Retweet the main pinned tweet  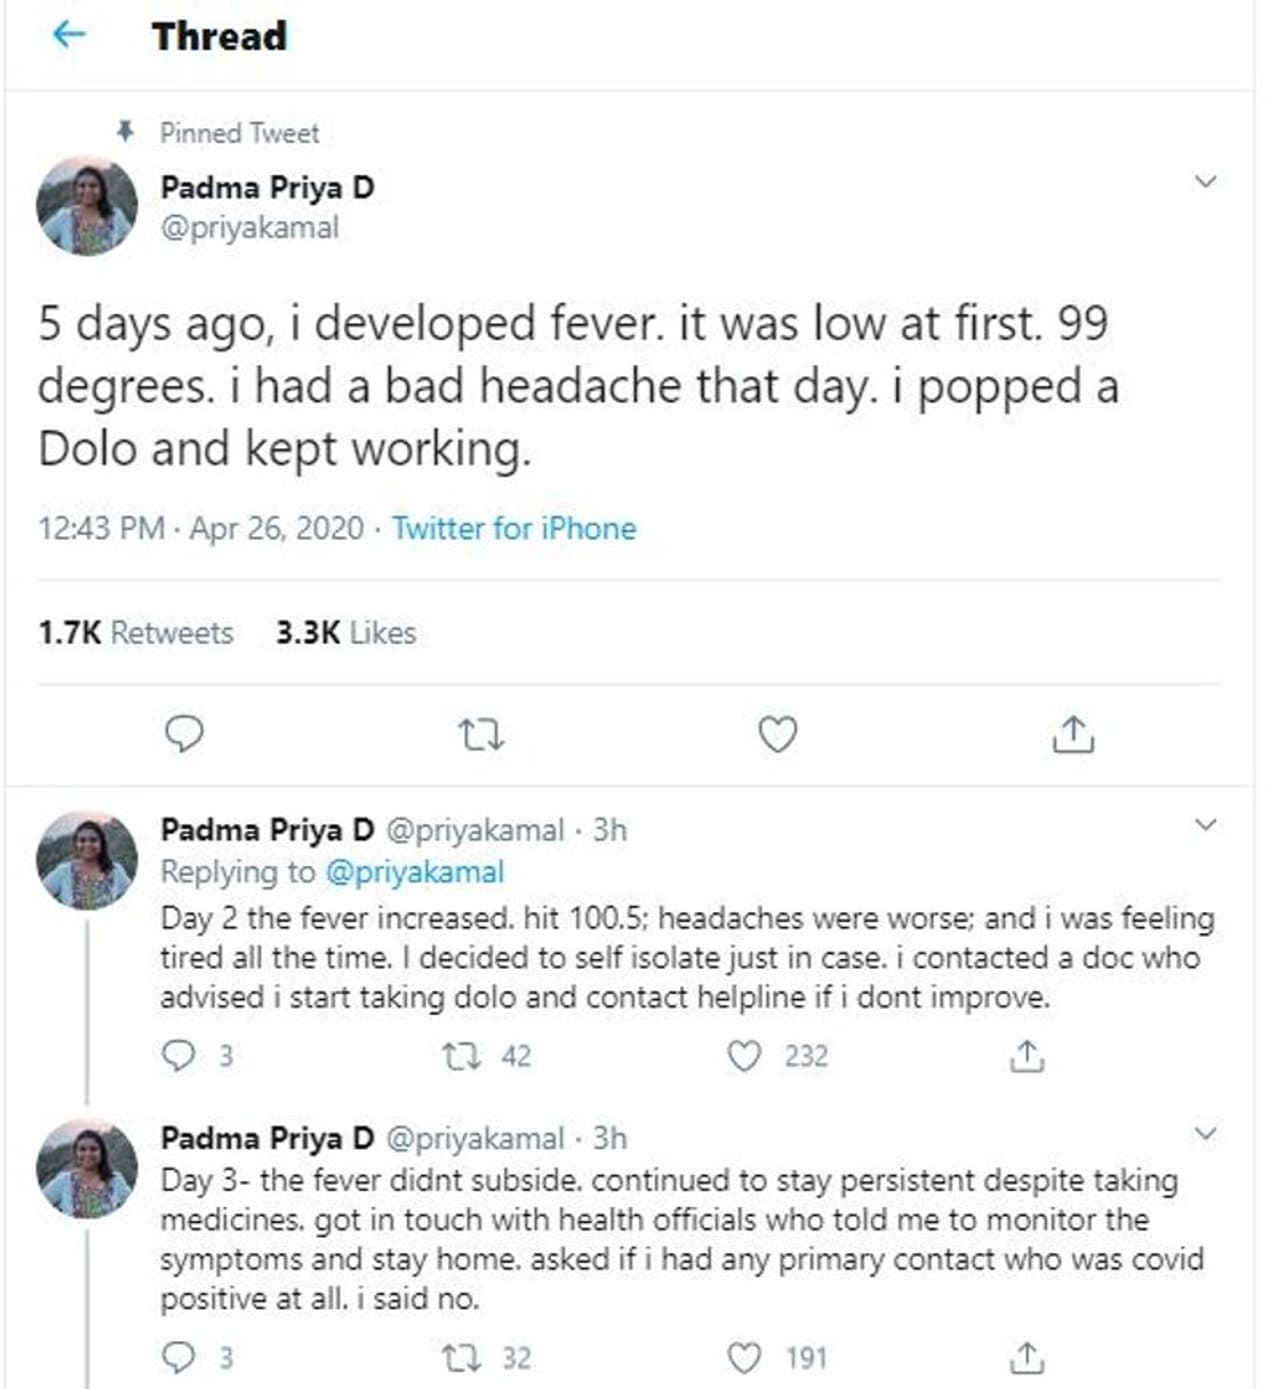pos(480,736)
